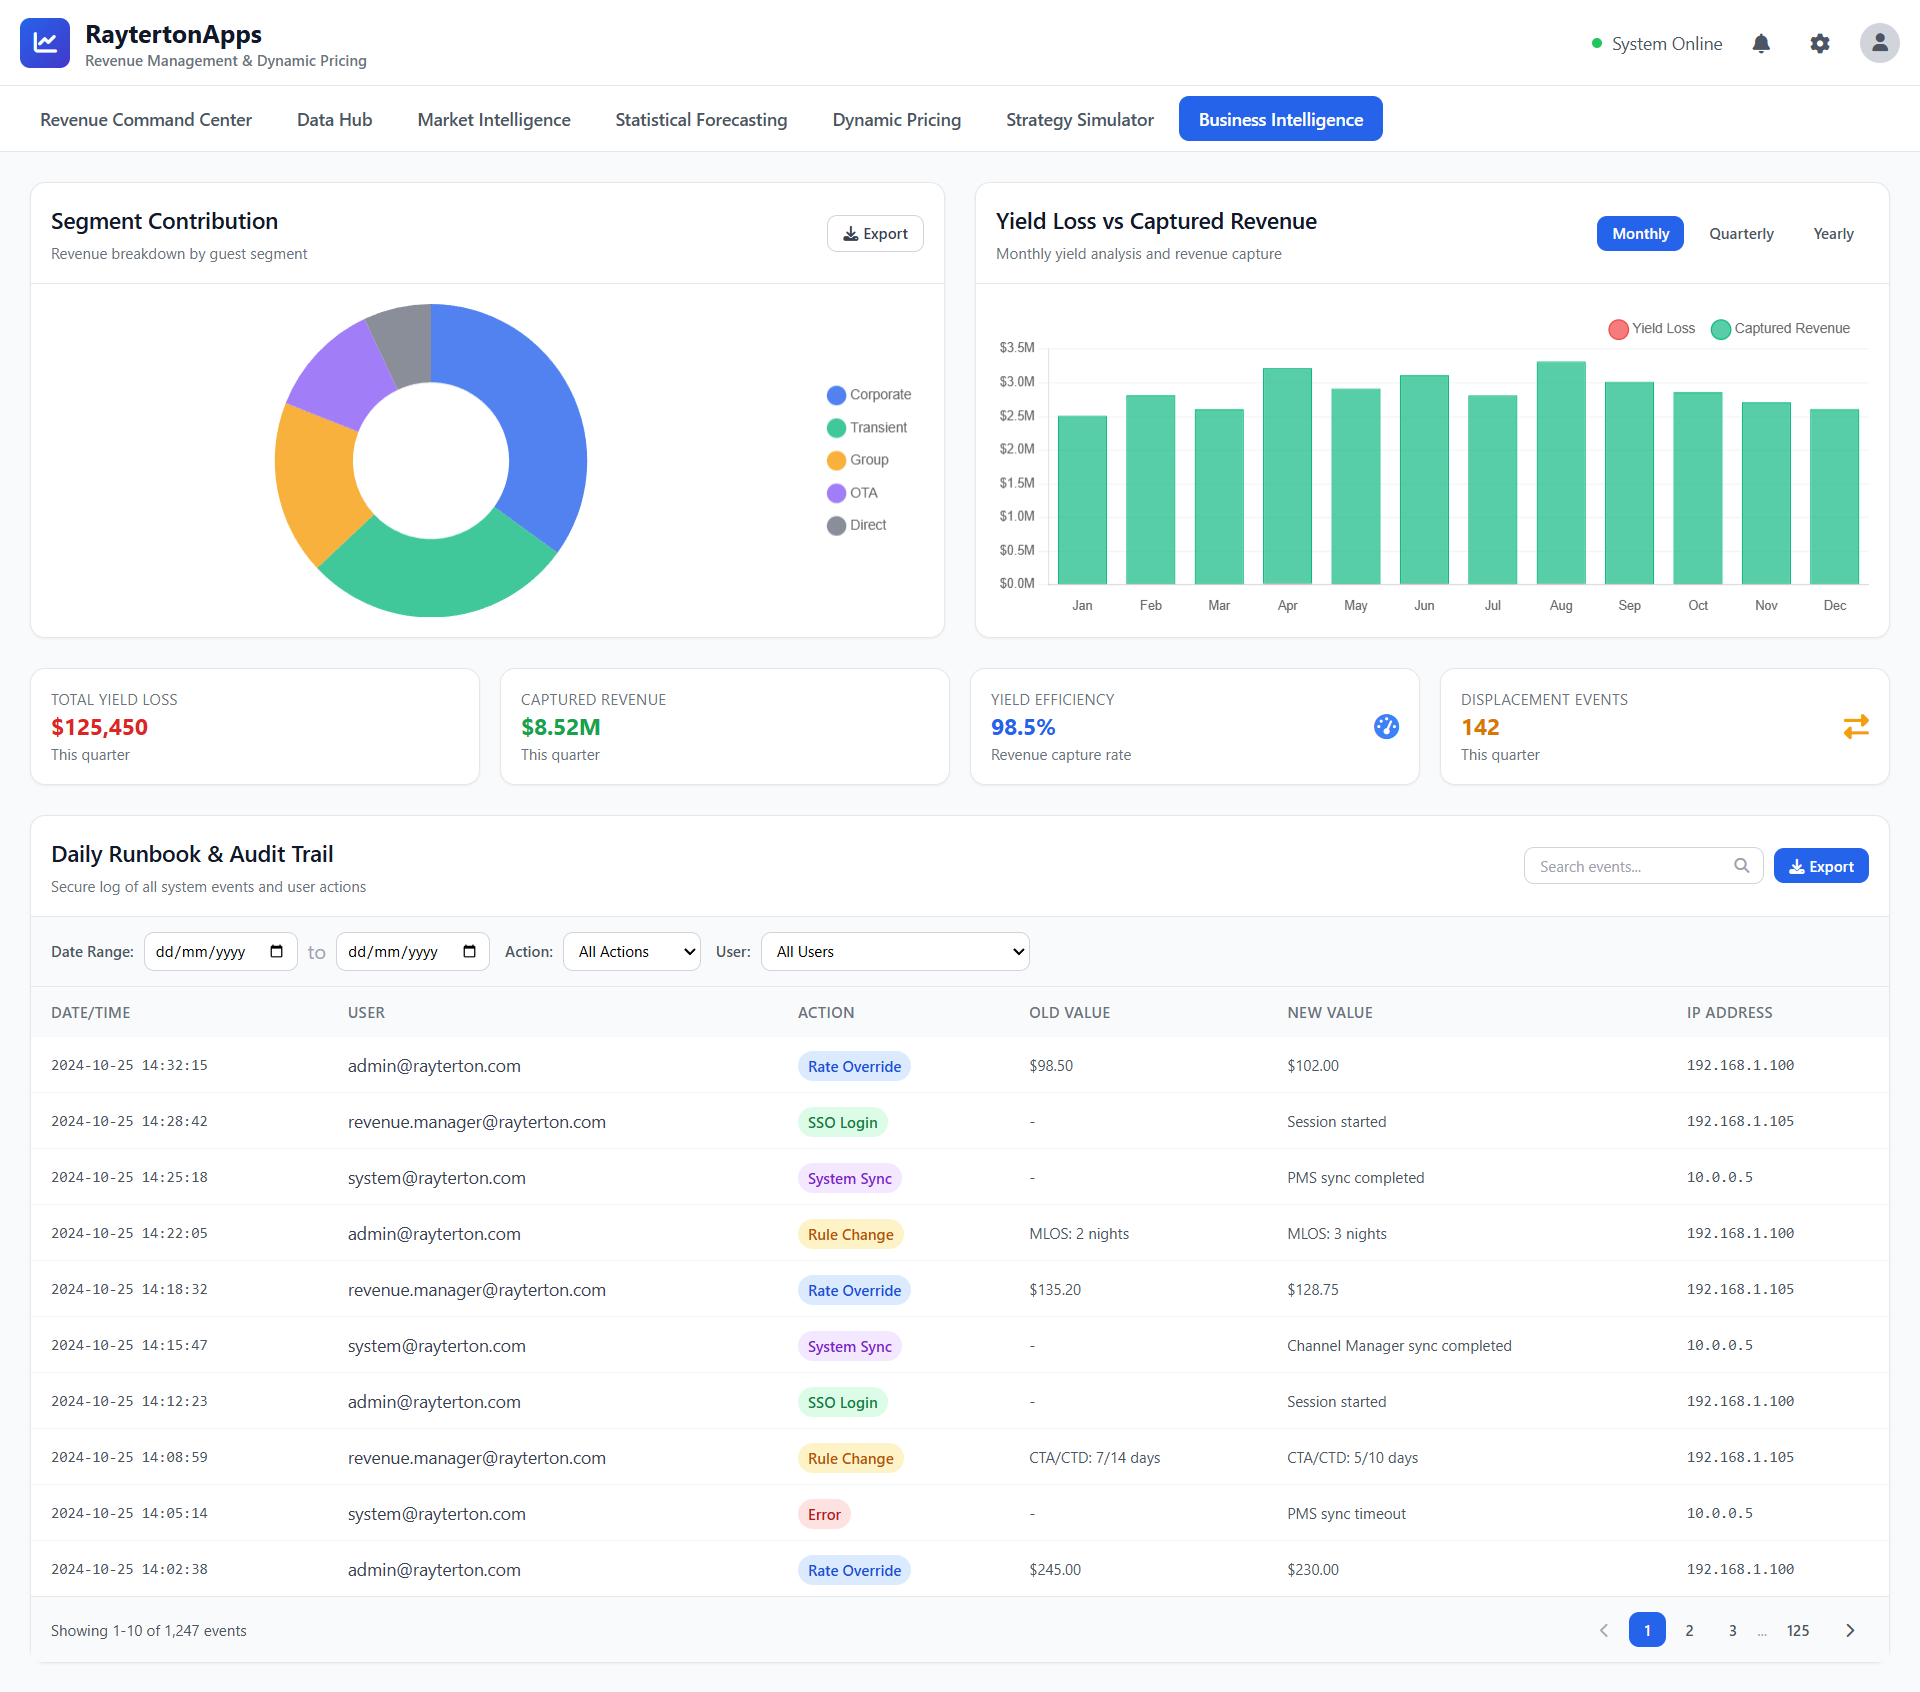Open the Market Intelligence section

(x=493, y=119)
